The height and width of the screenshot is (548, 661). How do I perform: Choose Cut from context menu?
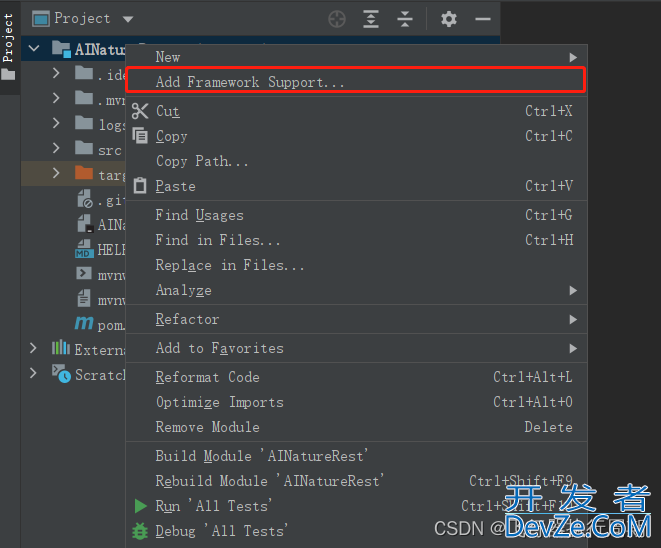[x=356, y=111]
